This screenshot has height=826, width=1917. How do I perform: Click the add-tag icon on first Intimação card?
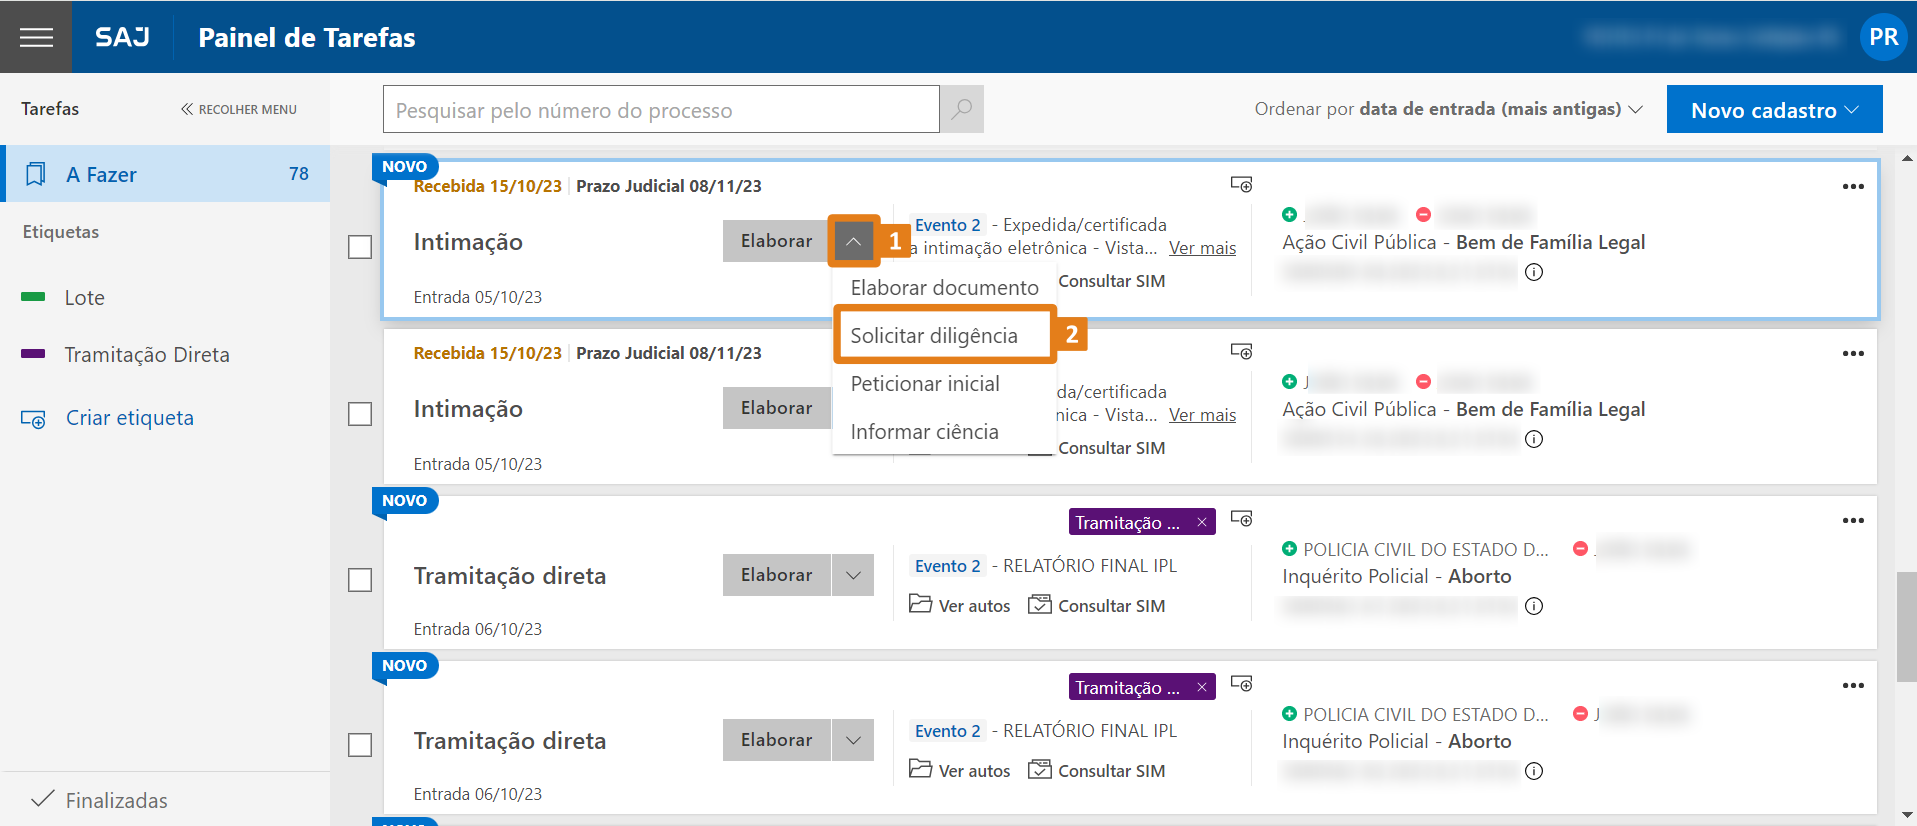tap(1241, 185)
